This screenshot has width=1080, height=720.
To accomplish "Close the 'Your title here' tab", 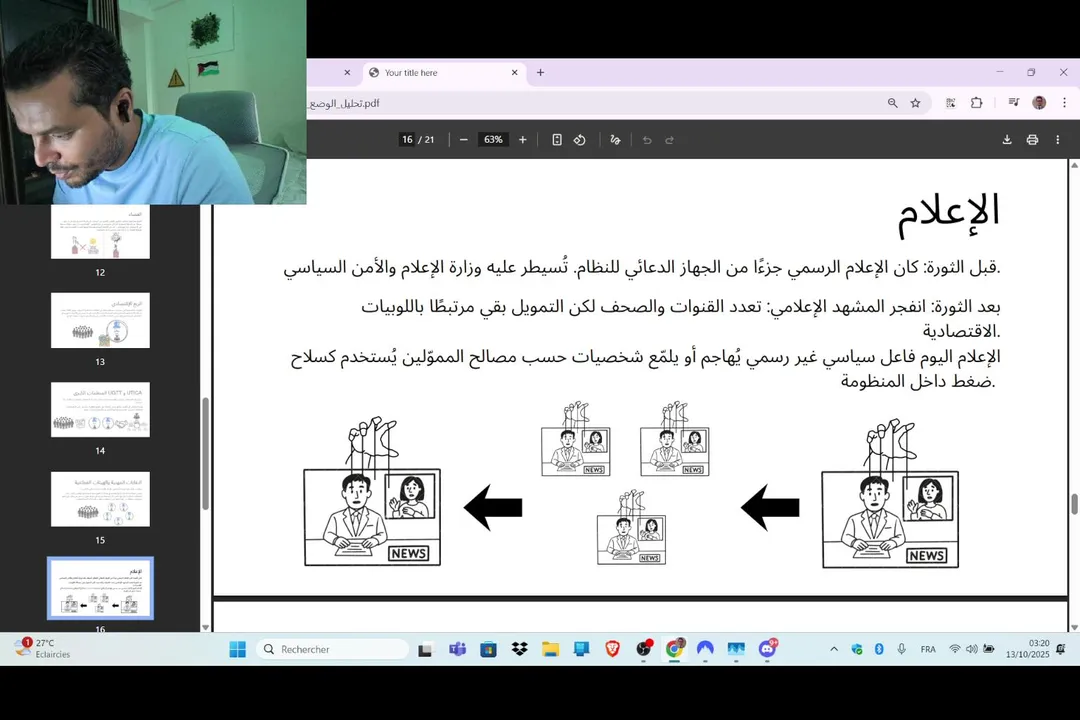I will coord(515,72).
